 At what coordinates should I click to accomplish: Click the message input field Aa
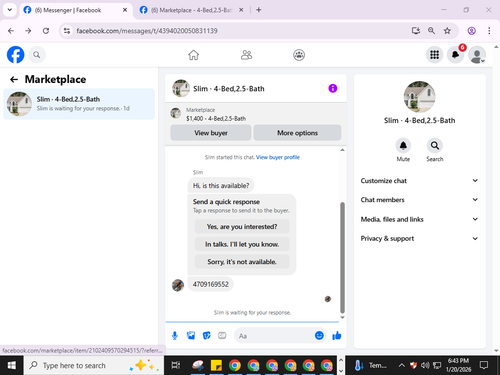[273, 336]
